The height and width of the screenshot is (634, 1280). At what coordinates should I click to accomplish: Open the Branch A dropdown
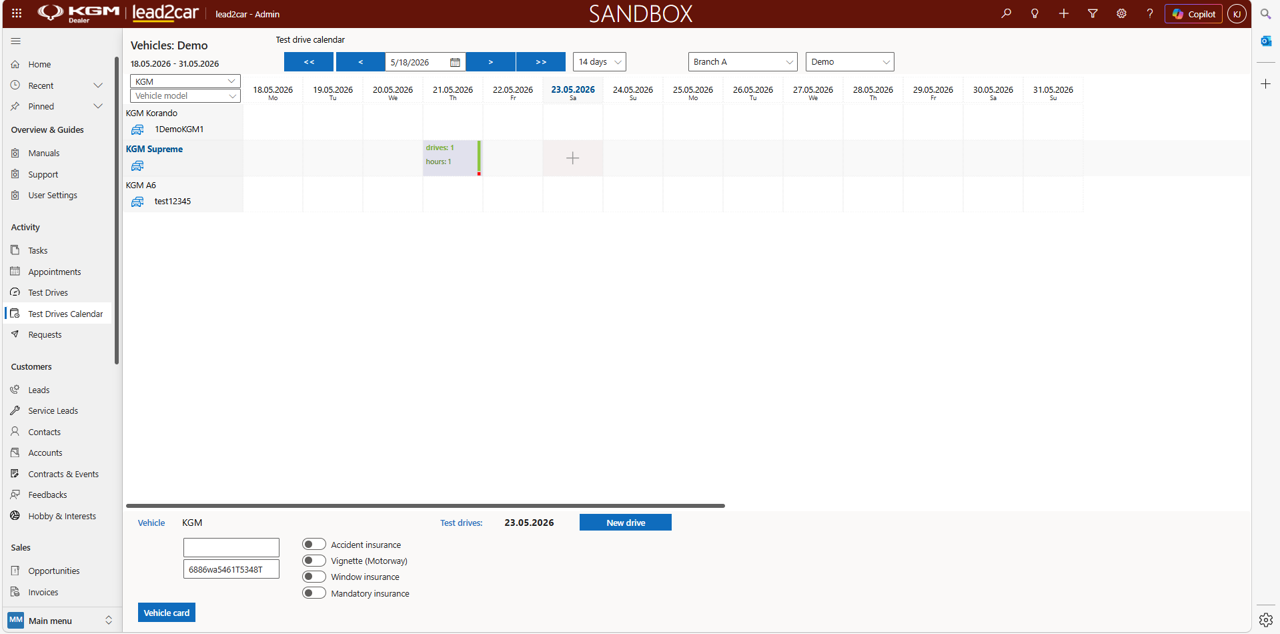(x=742, y=62)
